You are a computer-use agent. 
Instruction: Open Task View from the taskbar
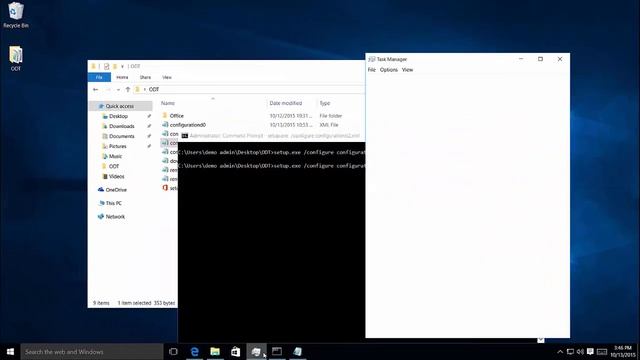tap(173, 351)
